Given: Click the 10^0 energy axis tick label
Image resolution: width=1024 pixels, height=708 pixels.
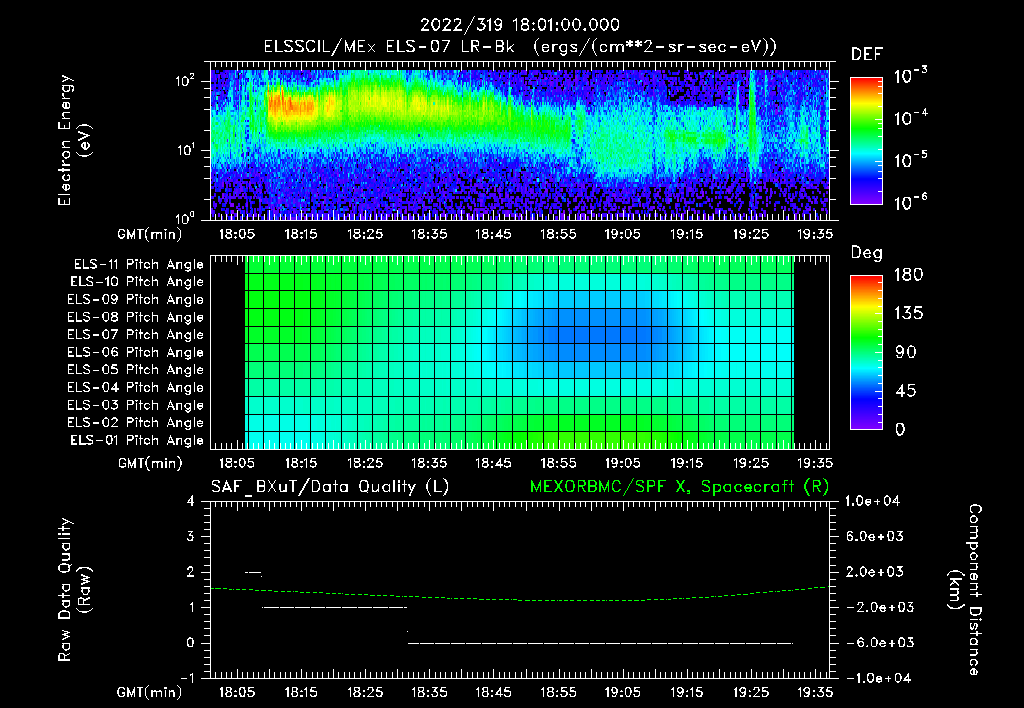Looking at the screenshot, I should [x=185, y=217].
